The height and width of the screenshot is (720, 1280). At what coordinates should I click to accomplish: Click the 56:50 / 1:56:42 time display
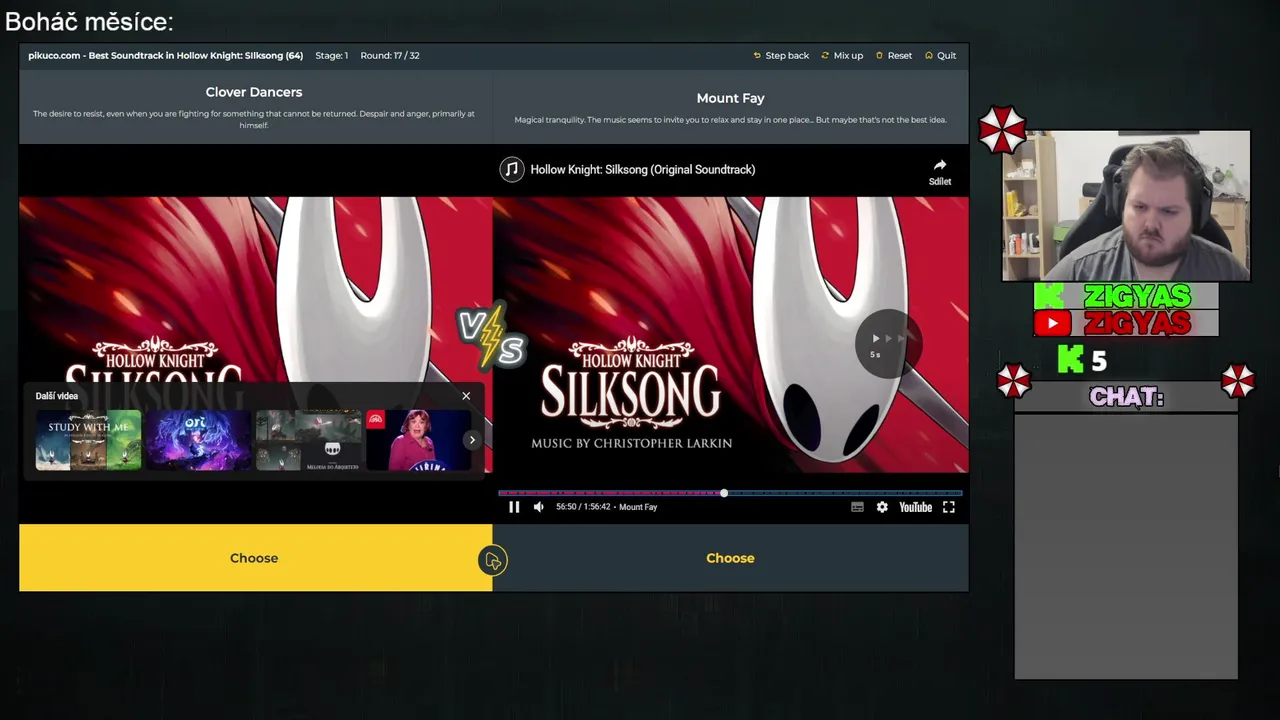click(583, 507)
